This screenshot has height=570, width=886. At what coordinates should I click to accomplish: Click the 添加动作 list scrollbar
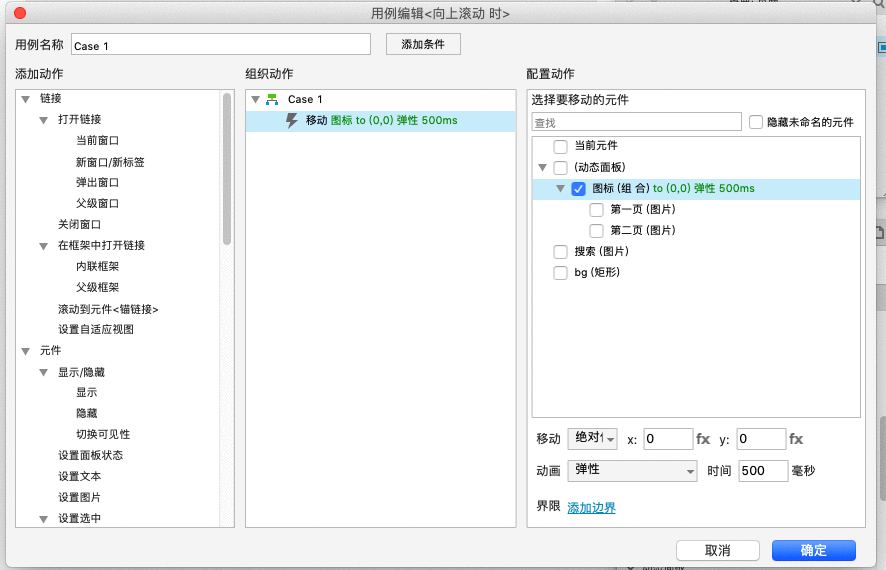(x=227, y=168)
